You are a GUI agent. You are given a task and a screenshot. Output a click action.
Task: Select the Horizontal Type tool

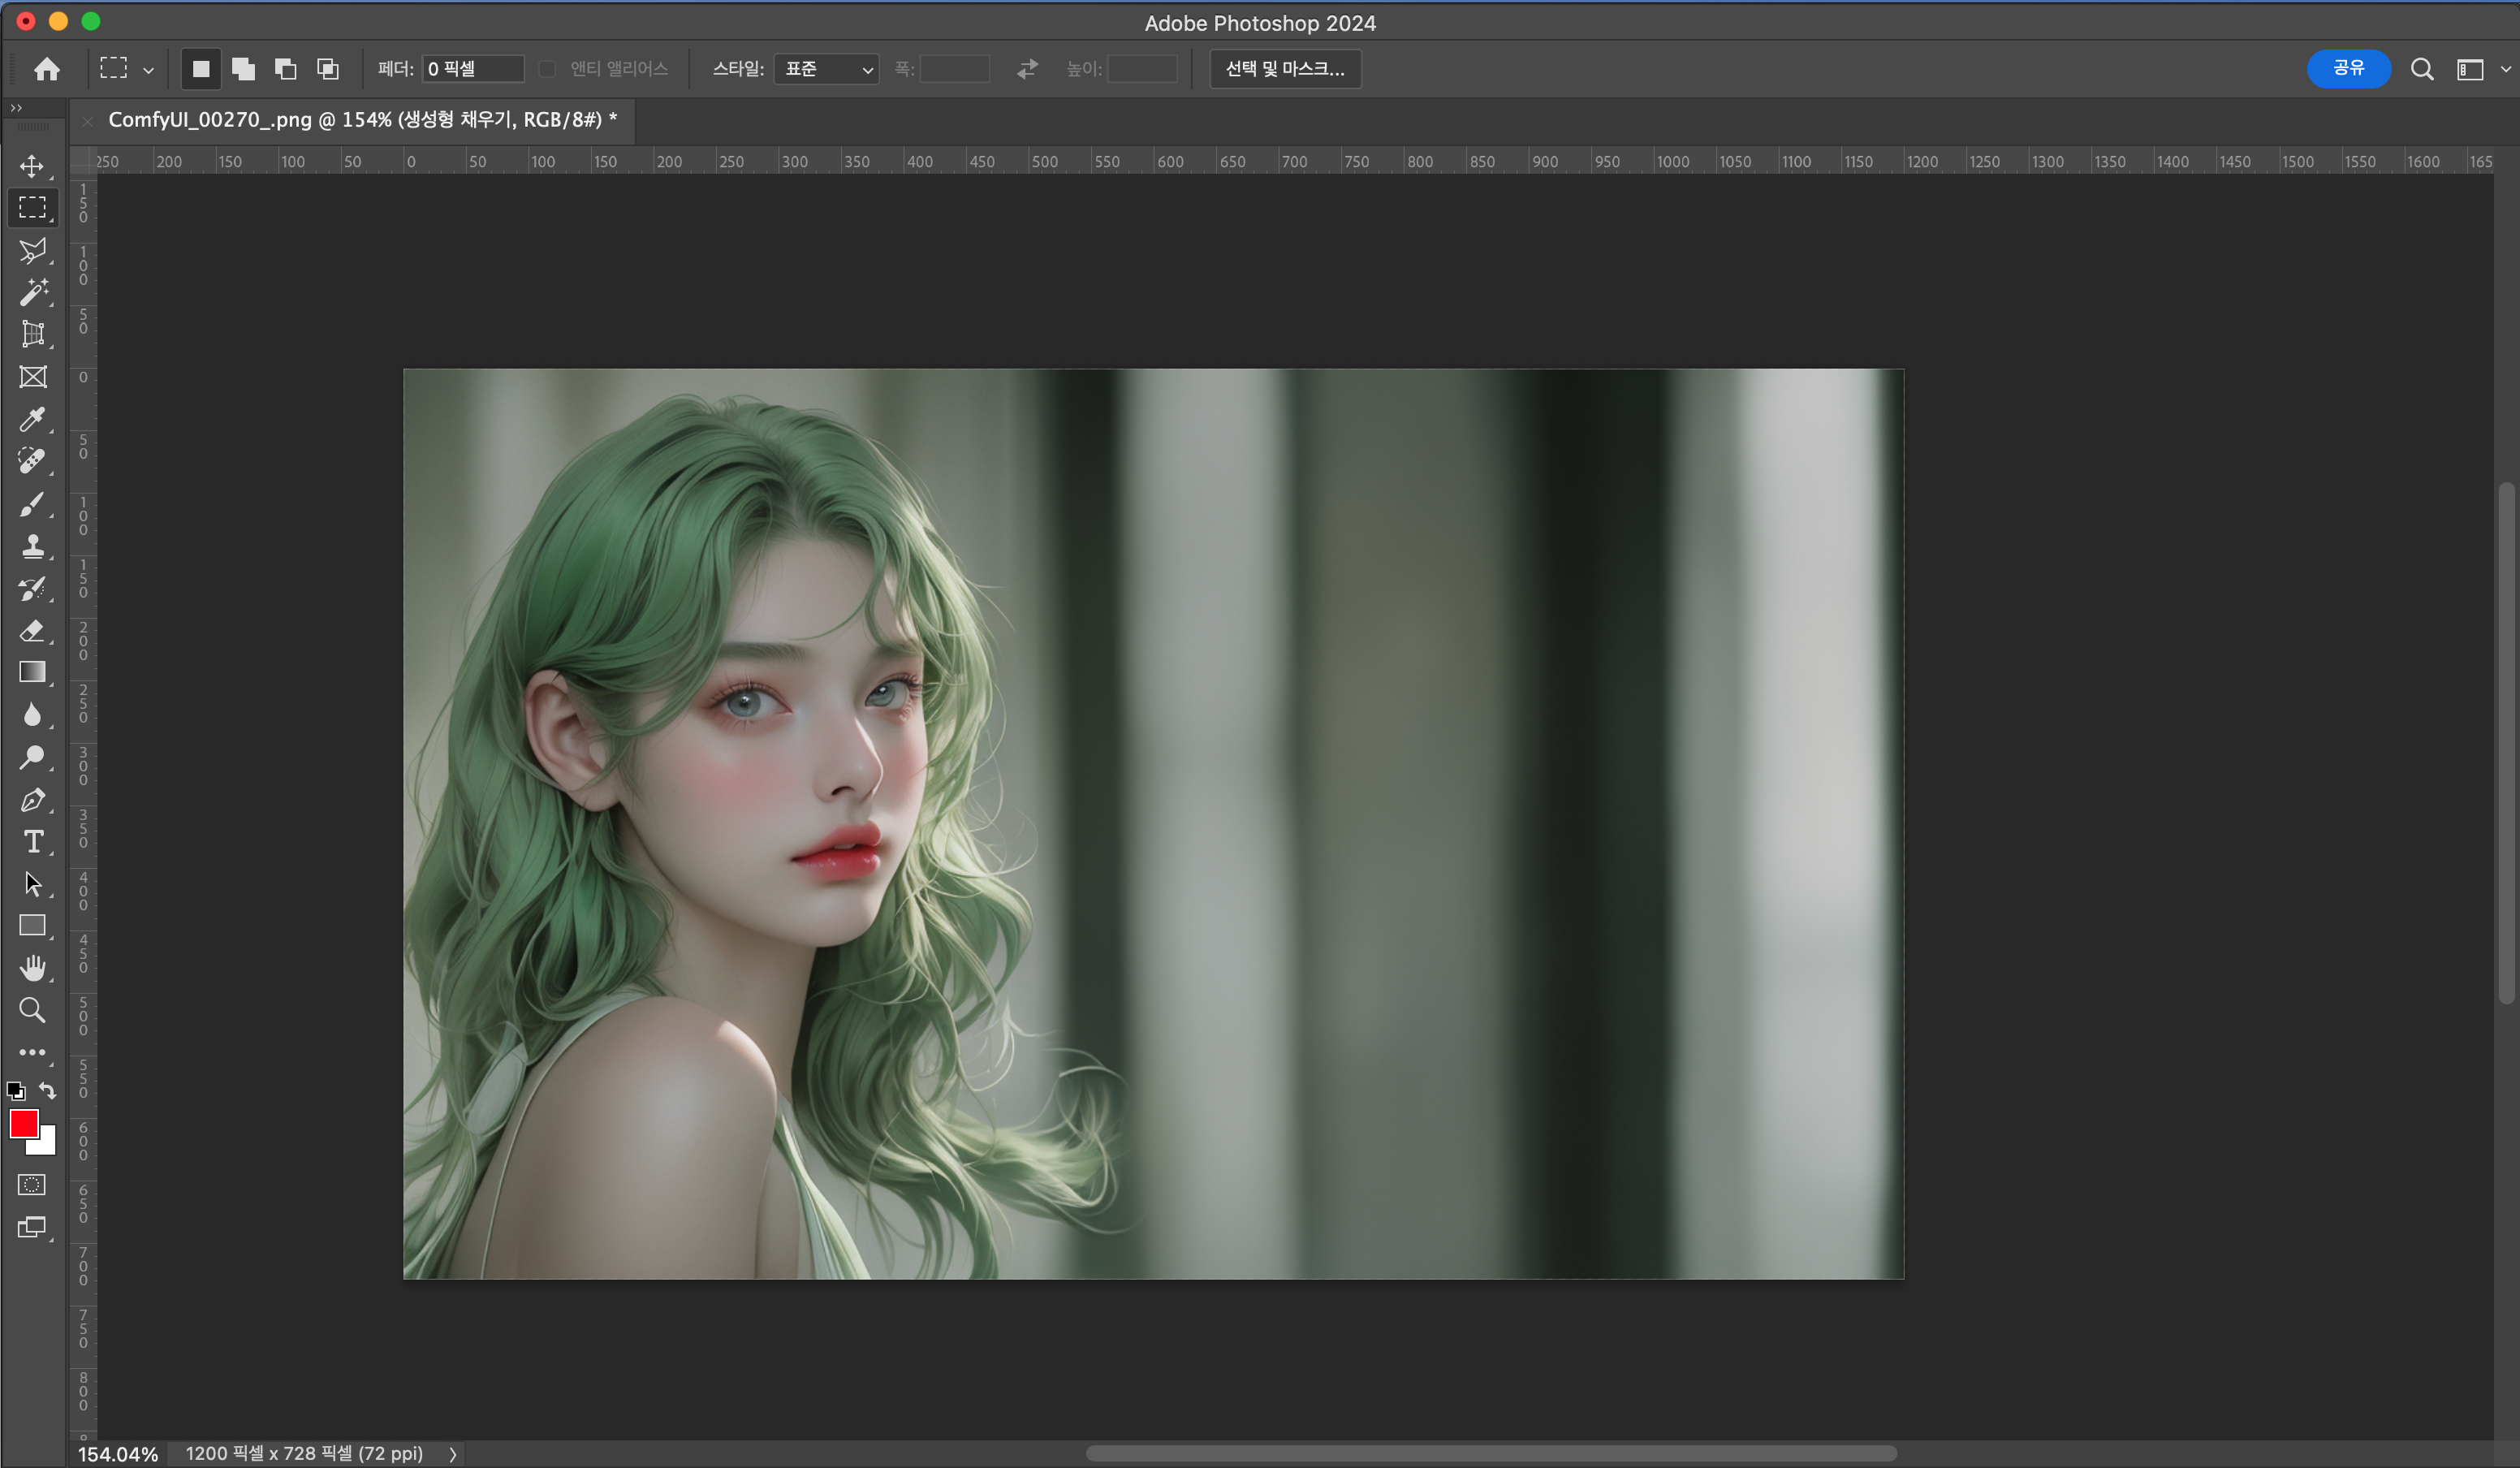[x=32, y=842]
